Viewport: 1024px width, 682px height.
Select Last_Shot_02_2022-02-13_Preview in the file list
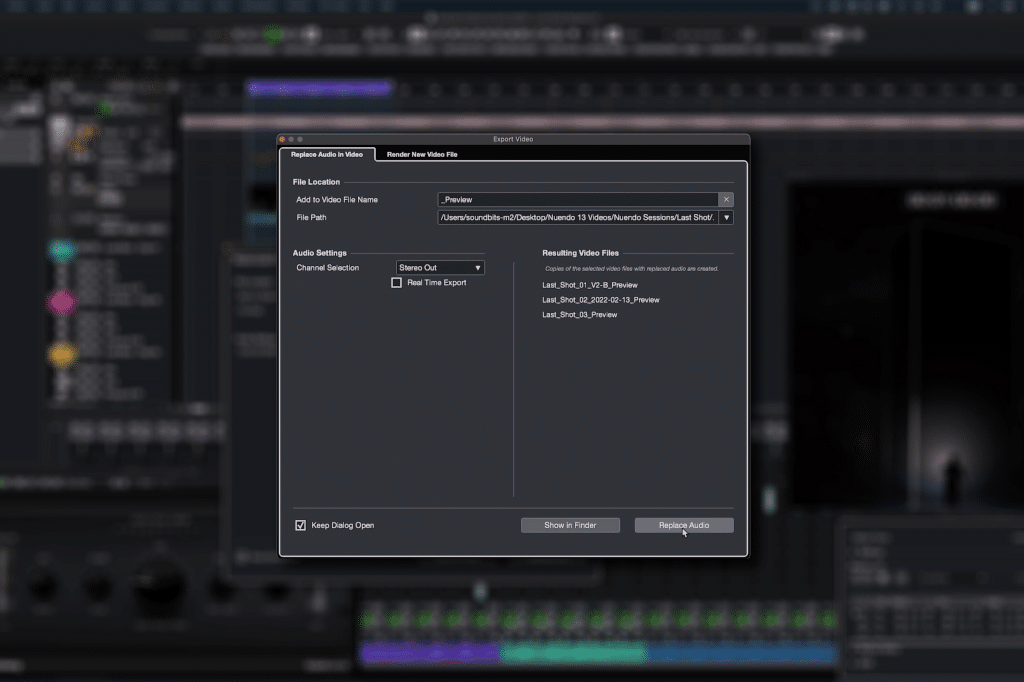point(600,300)
